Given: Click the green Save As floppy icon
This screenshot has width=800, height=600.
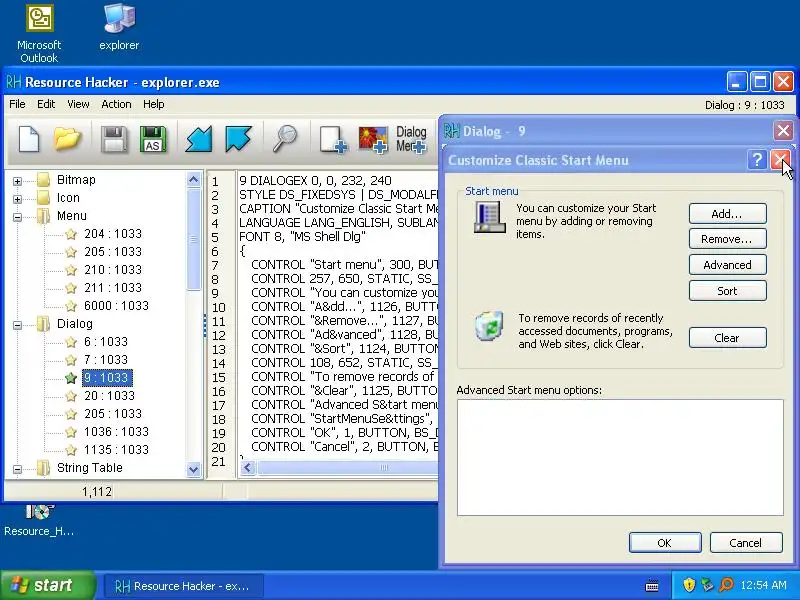Looking at the screenshot, I should pos(153,139).
